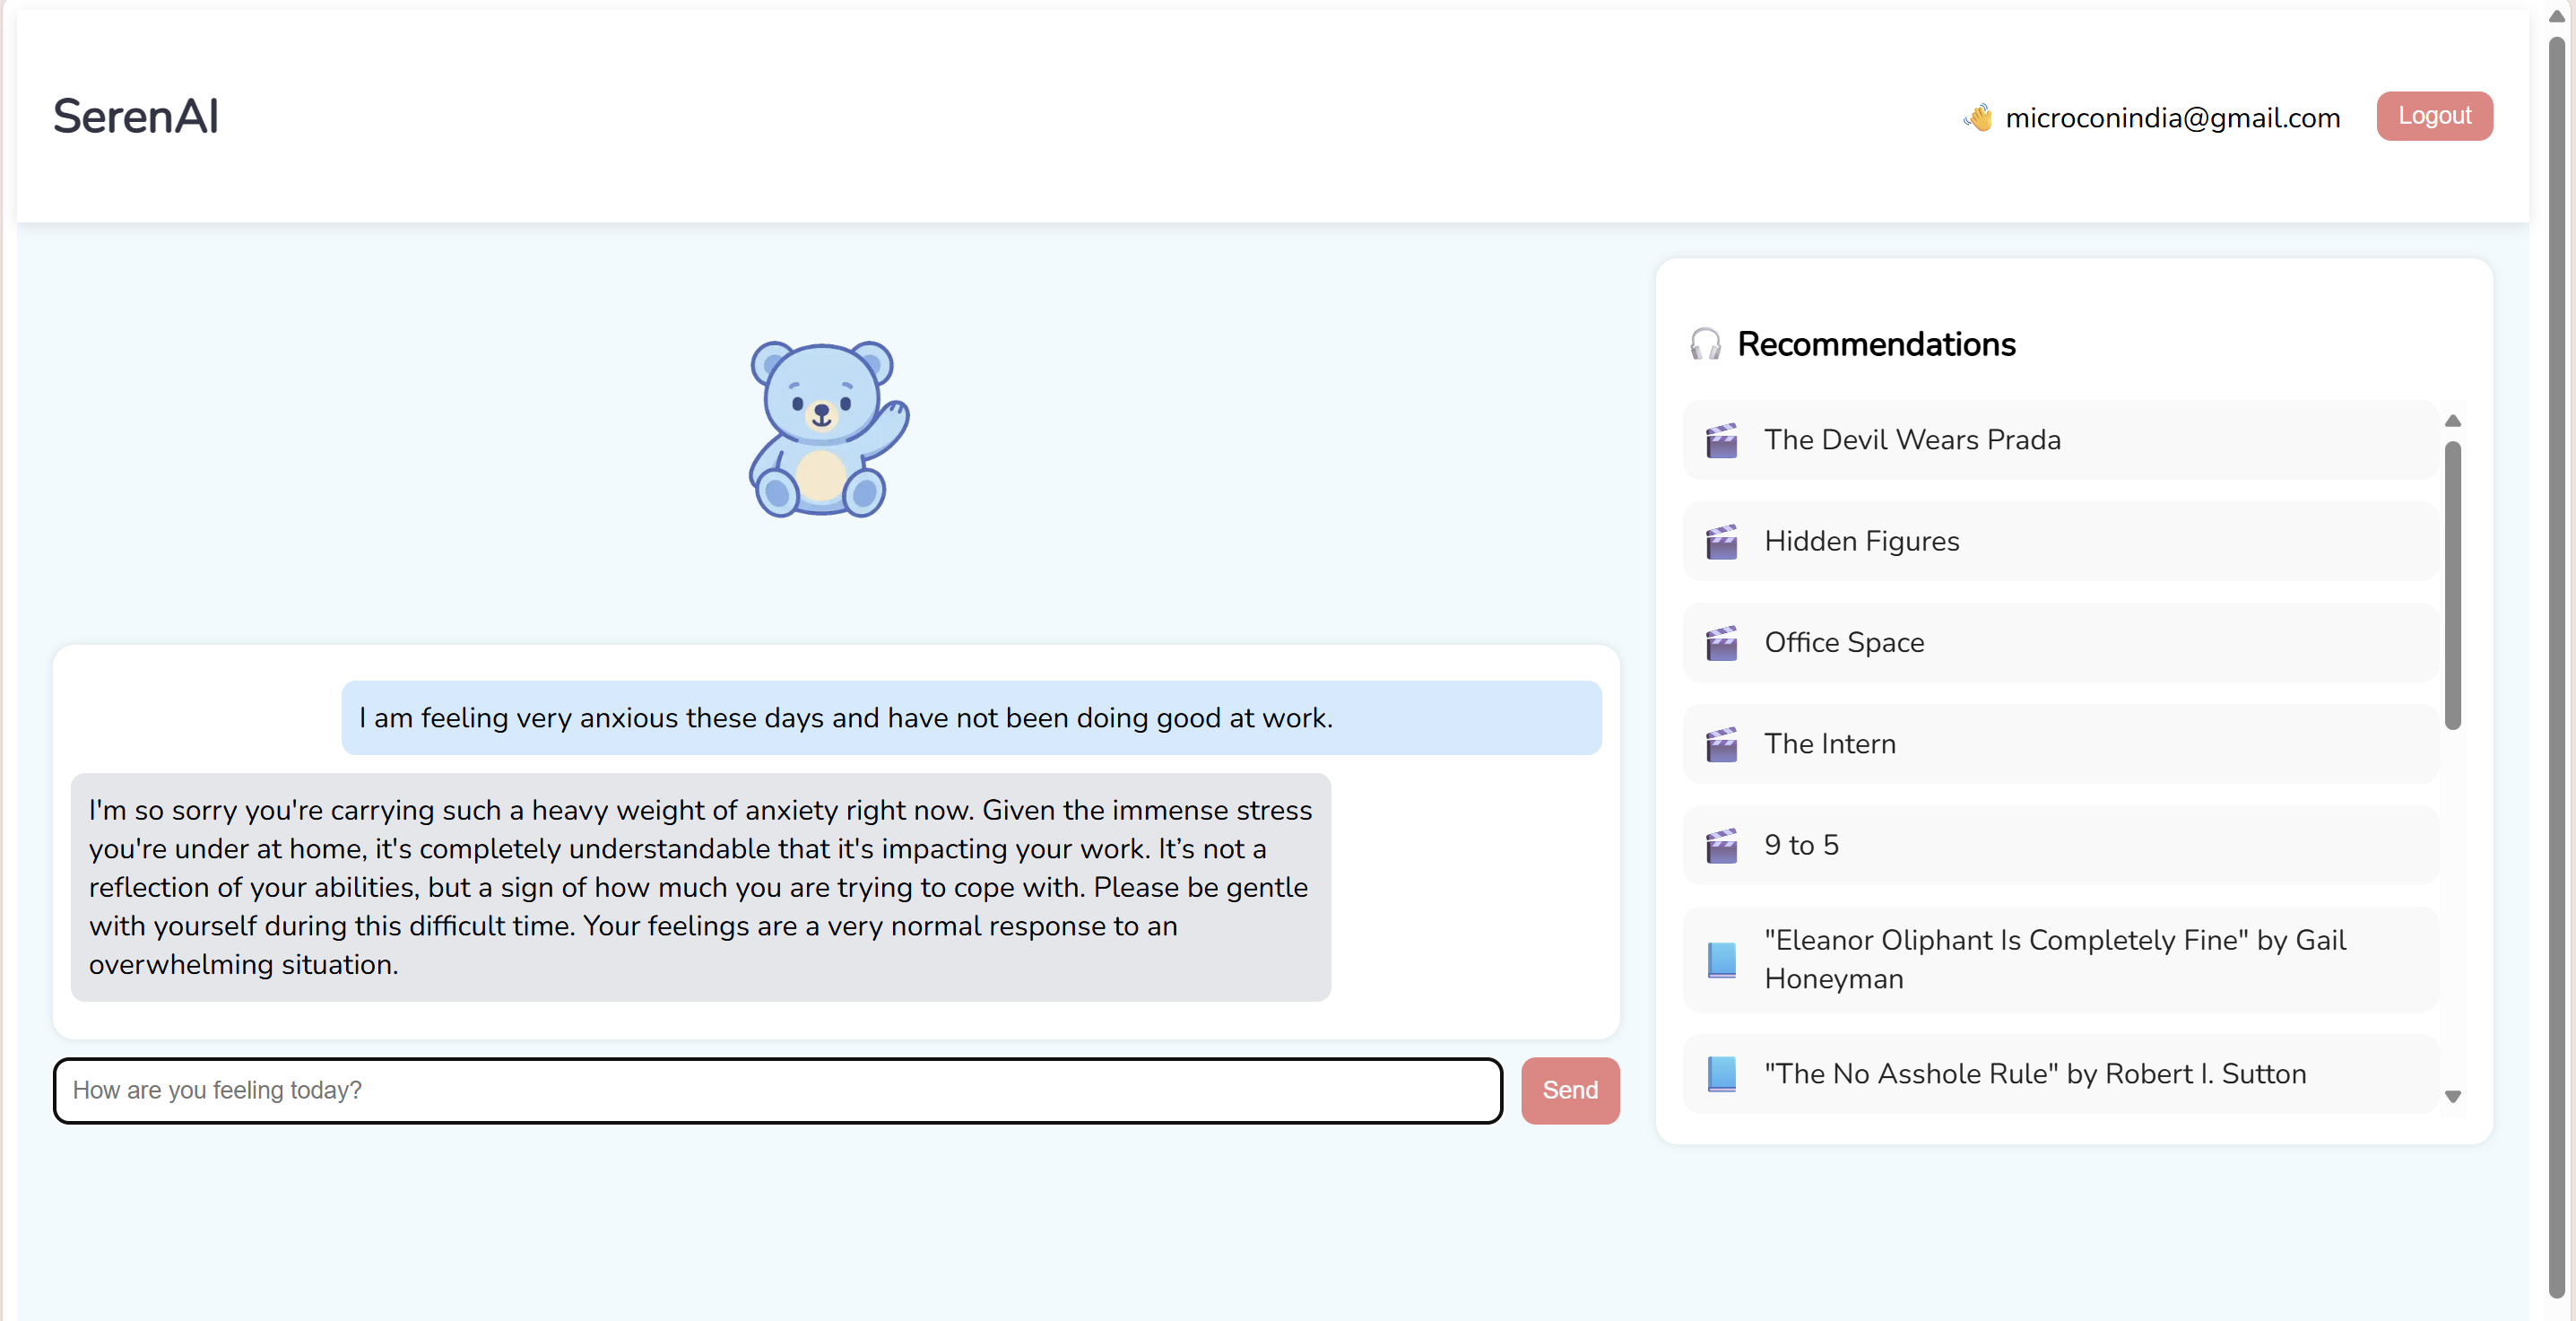Click the clapperboard icon beside The Devil Wears Prada

tap(1721, 440)
